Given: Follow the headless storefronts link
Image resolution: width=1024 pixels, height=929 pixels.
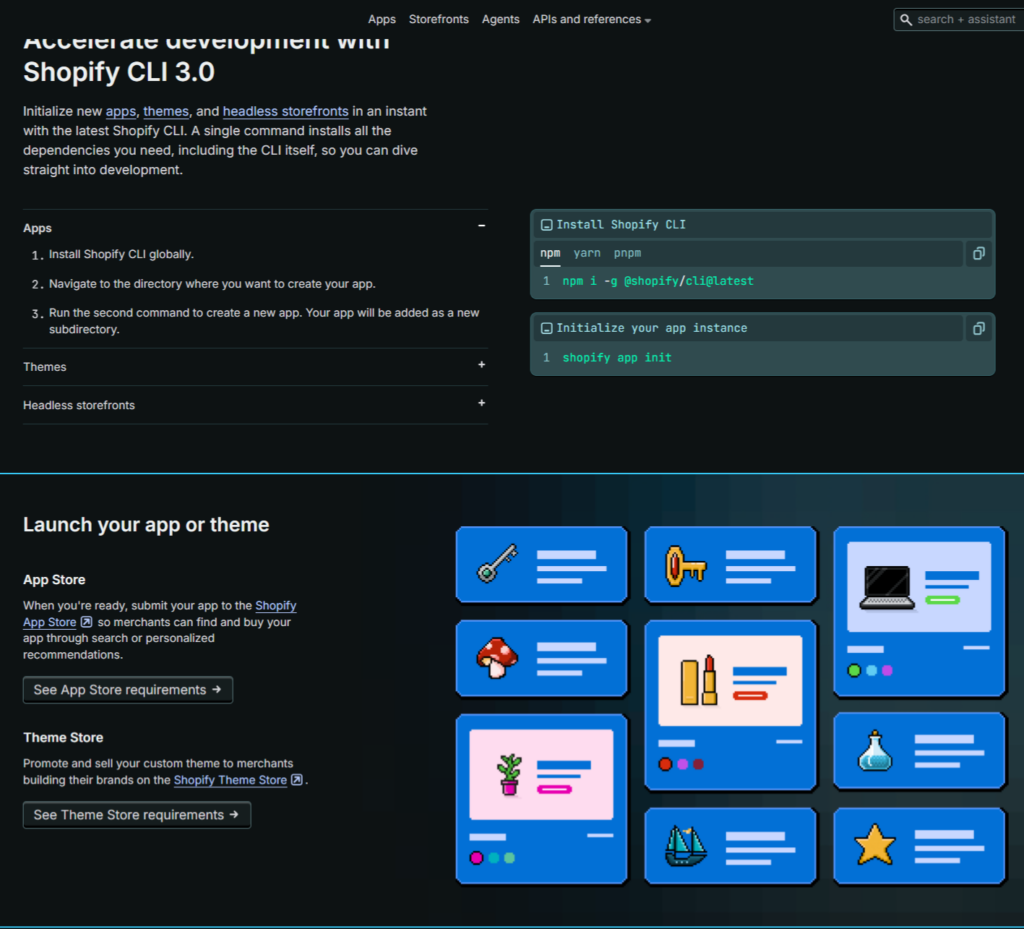Looking at the screenshot, I should pos(285,112).
